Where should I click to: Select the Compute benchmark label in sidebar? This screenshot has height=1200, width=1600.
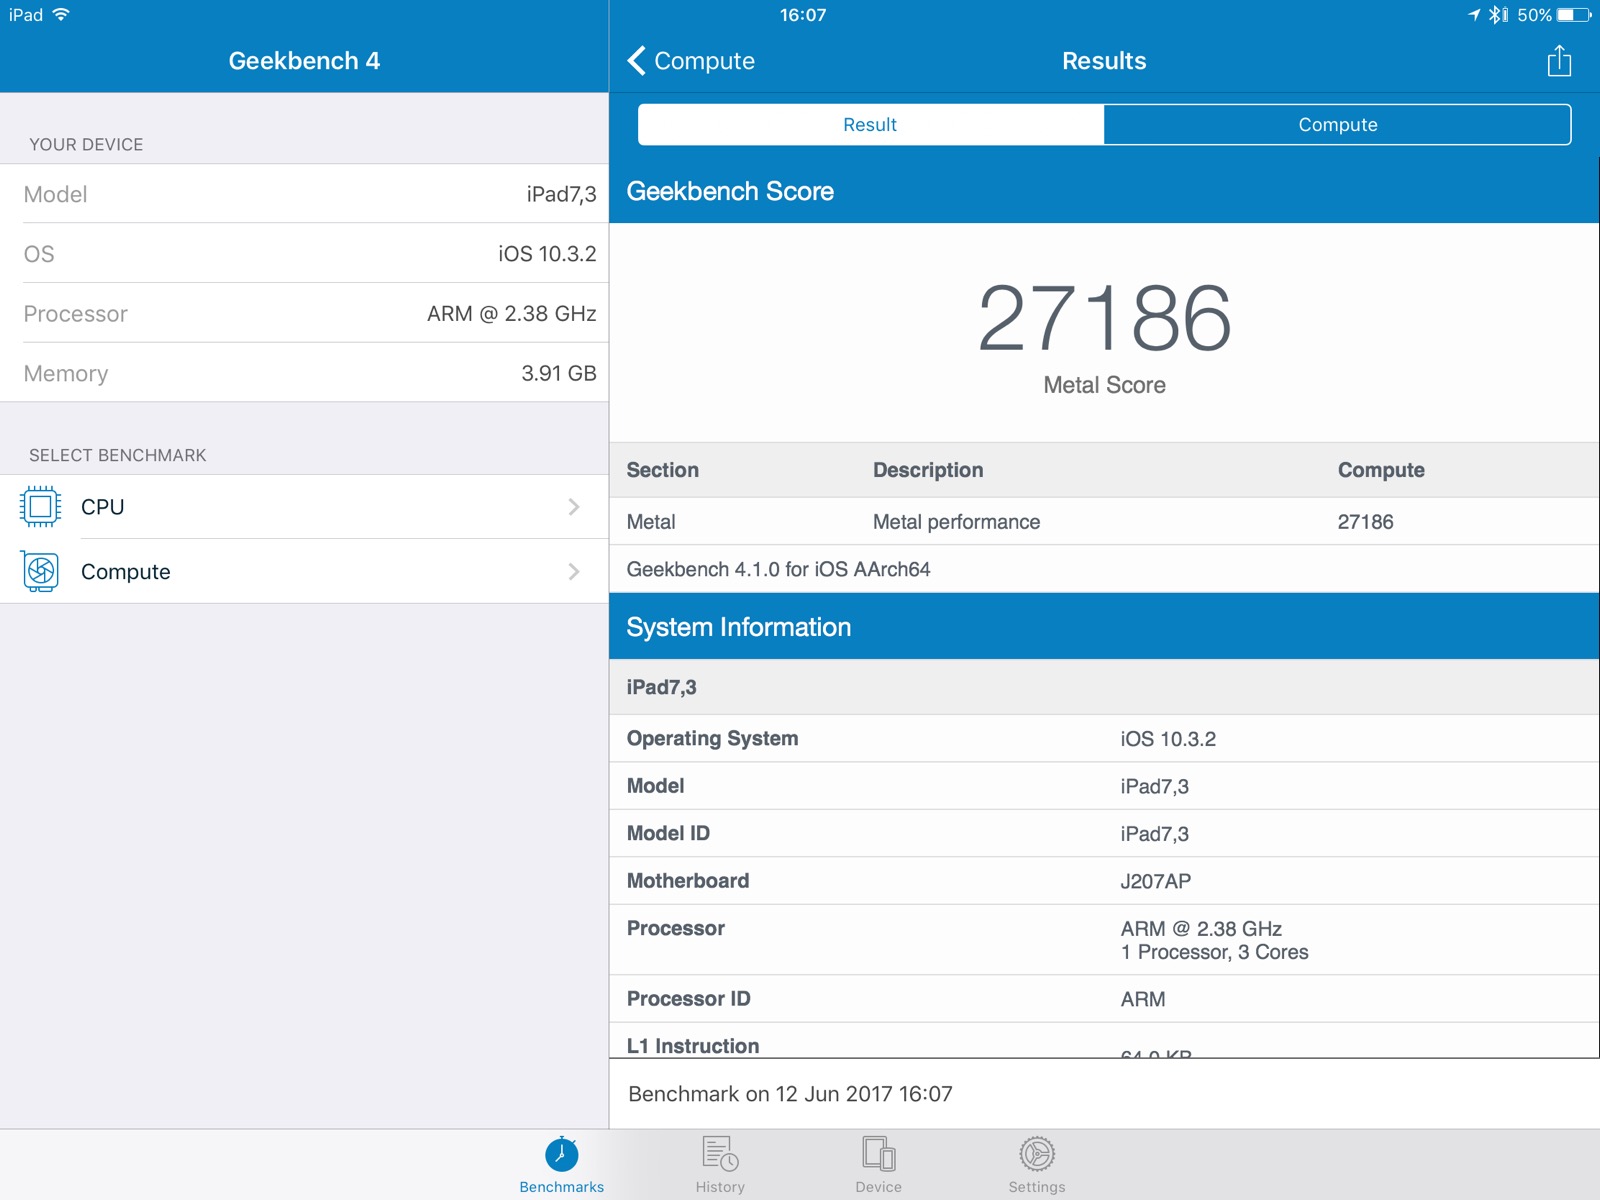click(126, 572)
